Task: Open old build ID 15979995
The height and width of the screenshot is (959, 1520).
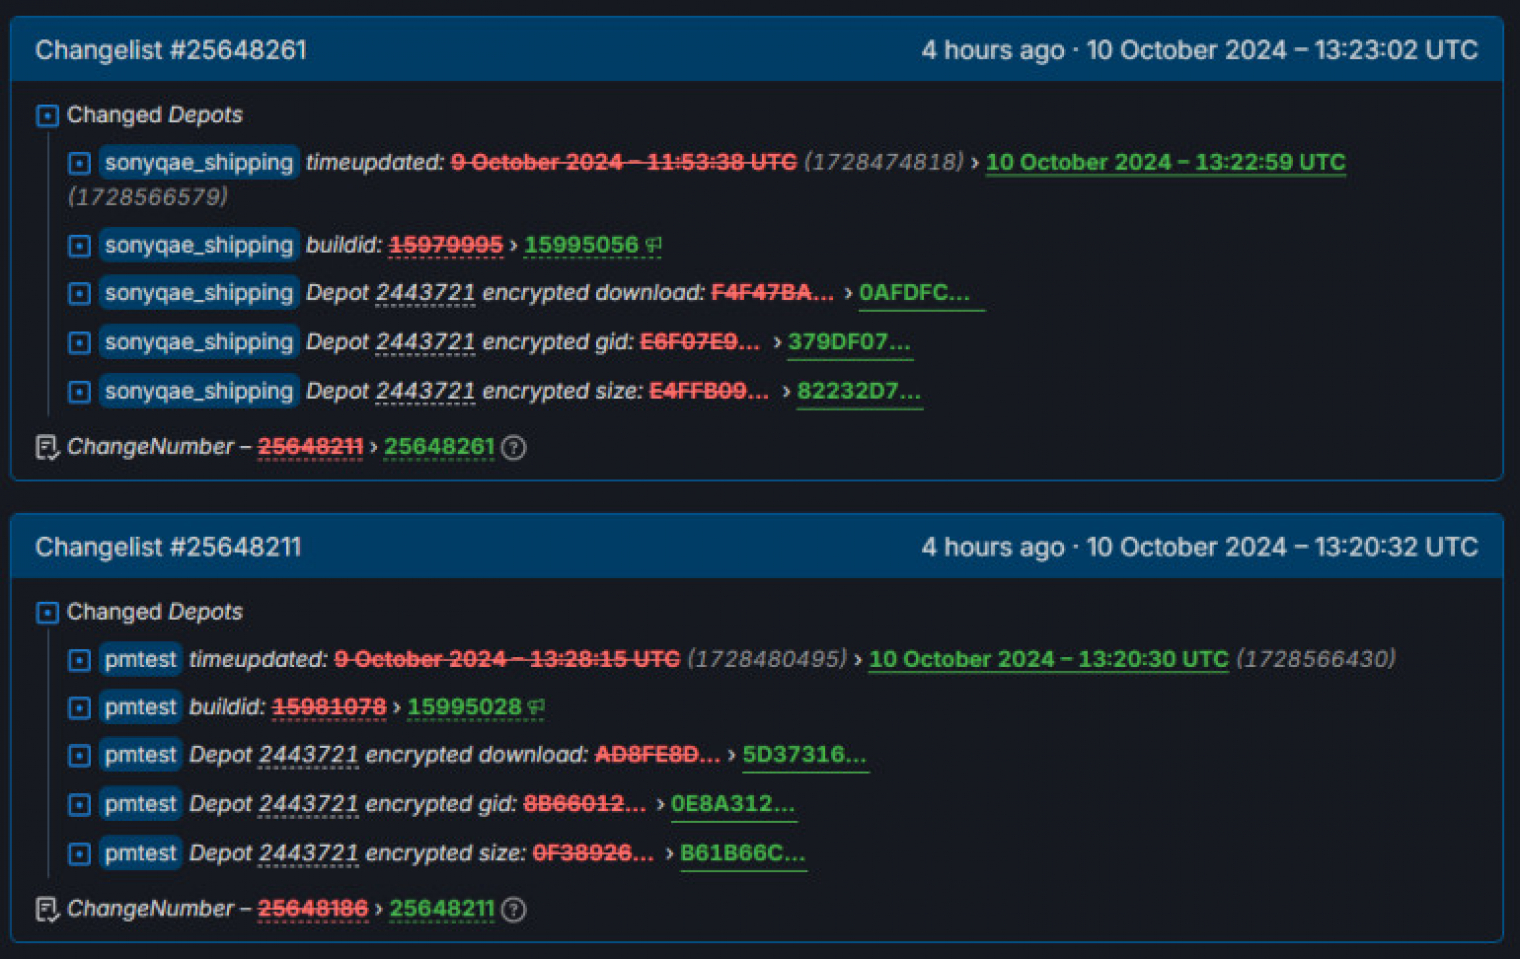Action: [446, 245]
